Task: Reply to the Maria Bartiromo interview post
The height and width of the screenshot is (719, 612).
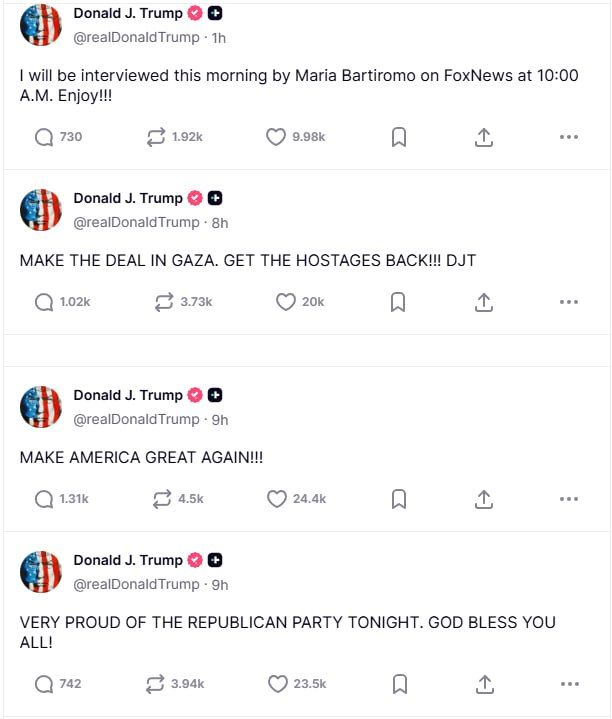Action: coord(44,137)
